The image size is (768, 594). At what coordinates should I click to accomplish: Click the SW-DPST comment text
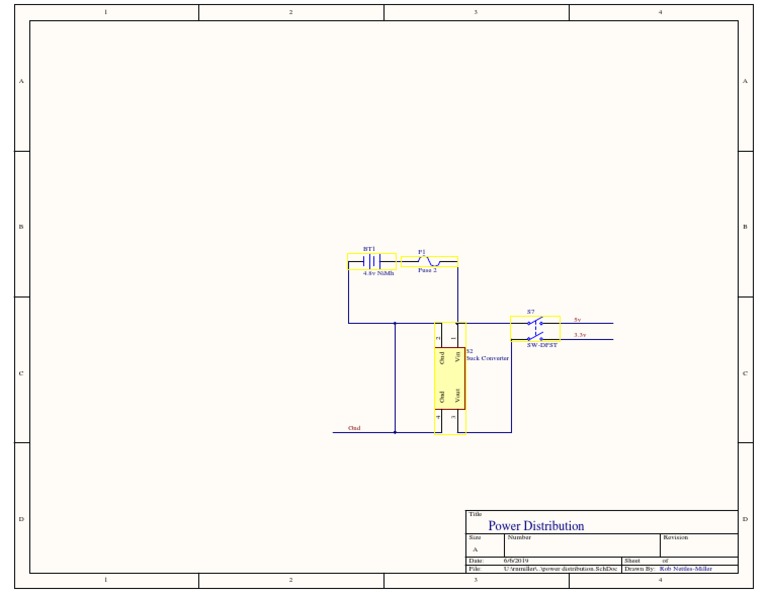coord(542,345)
